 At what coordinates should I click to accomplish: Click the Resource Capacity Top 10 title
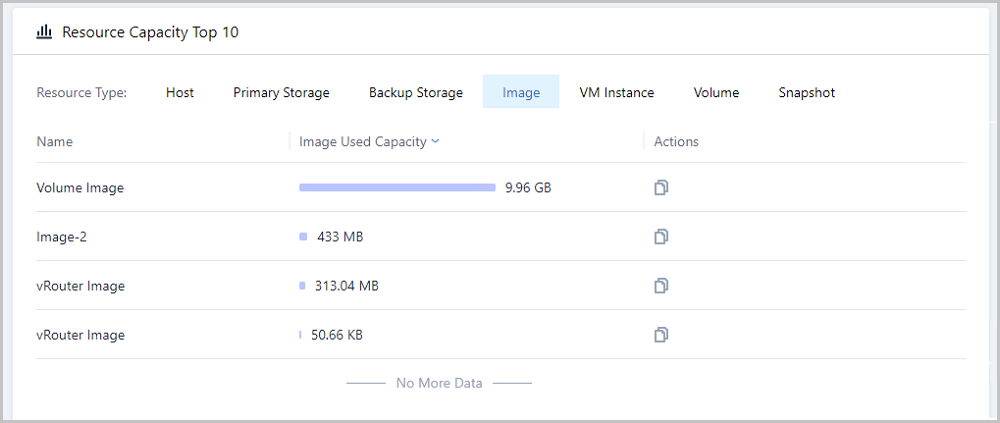(x=151, y=33)
